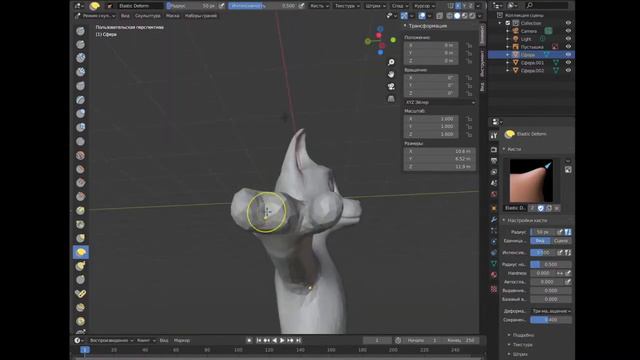This screenshot has height=360, width=640.
Task: Open Скульптура menu
Action: click(147, 16)
